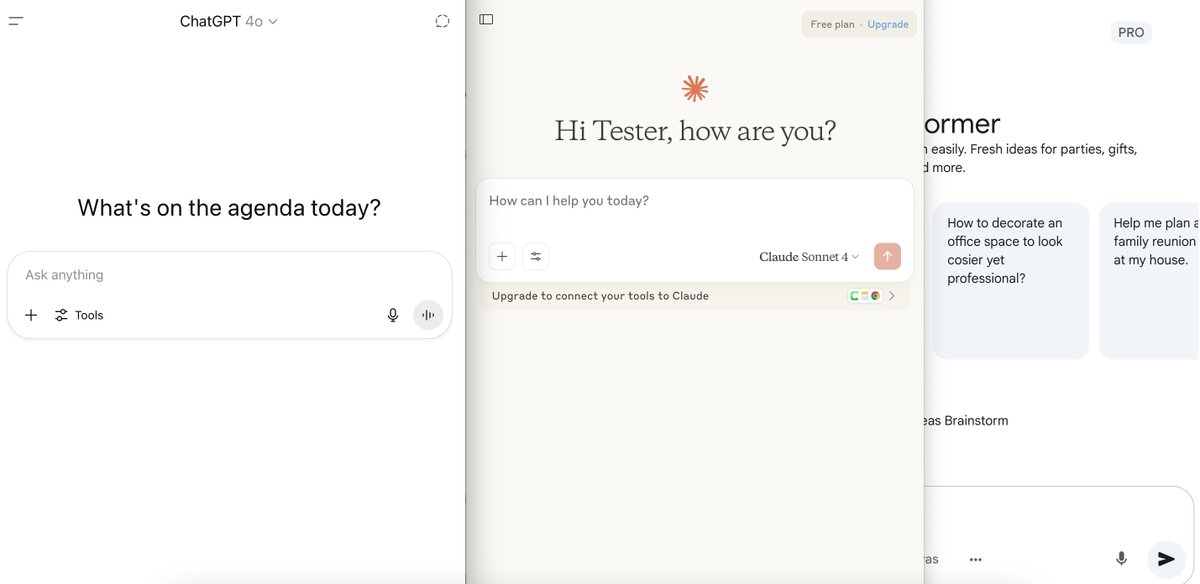
Task: Open the Claude Sonnet 4 model selector
Action: point(809,257)
